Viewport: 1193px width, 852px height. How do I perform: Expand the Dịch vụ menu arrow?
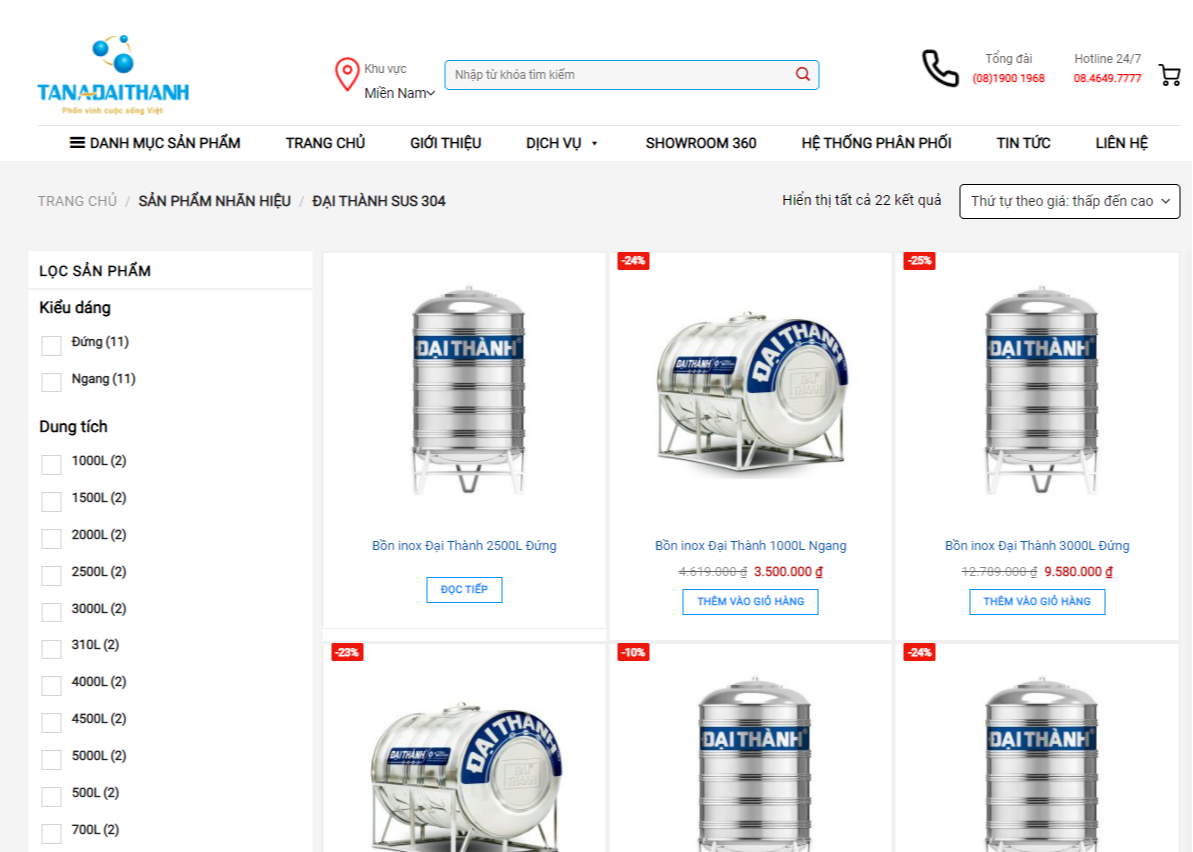tap(594, 143)
